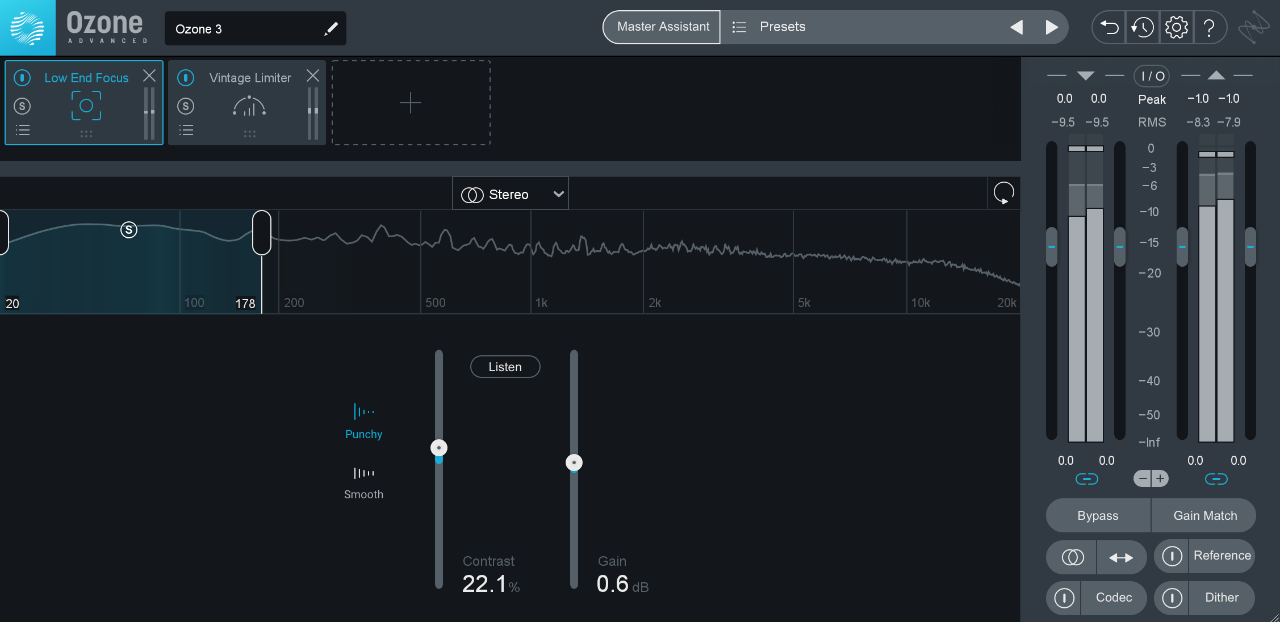Screen dimensions: 1280x622
Task: Click the undo arrow icon
Action: (x=1109, y=28)
